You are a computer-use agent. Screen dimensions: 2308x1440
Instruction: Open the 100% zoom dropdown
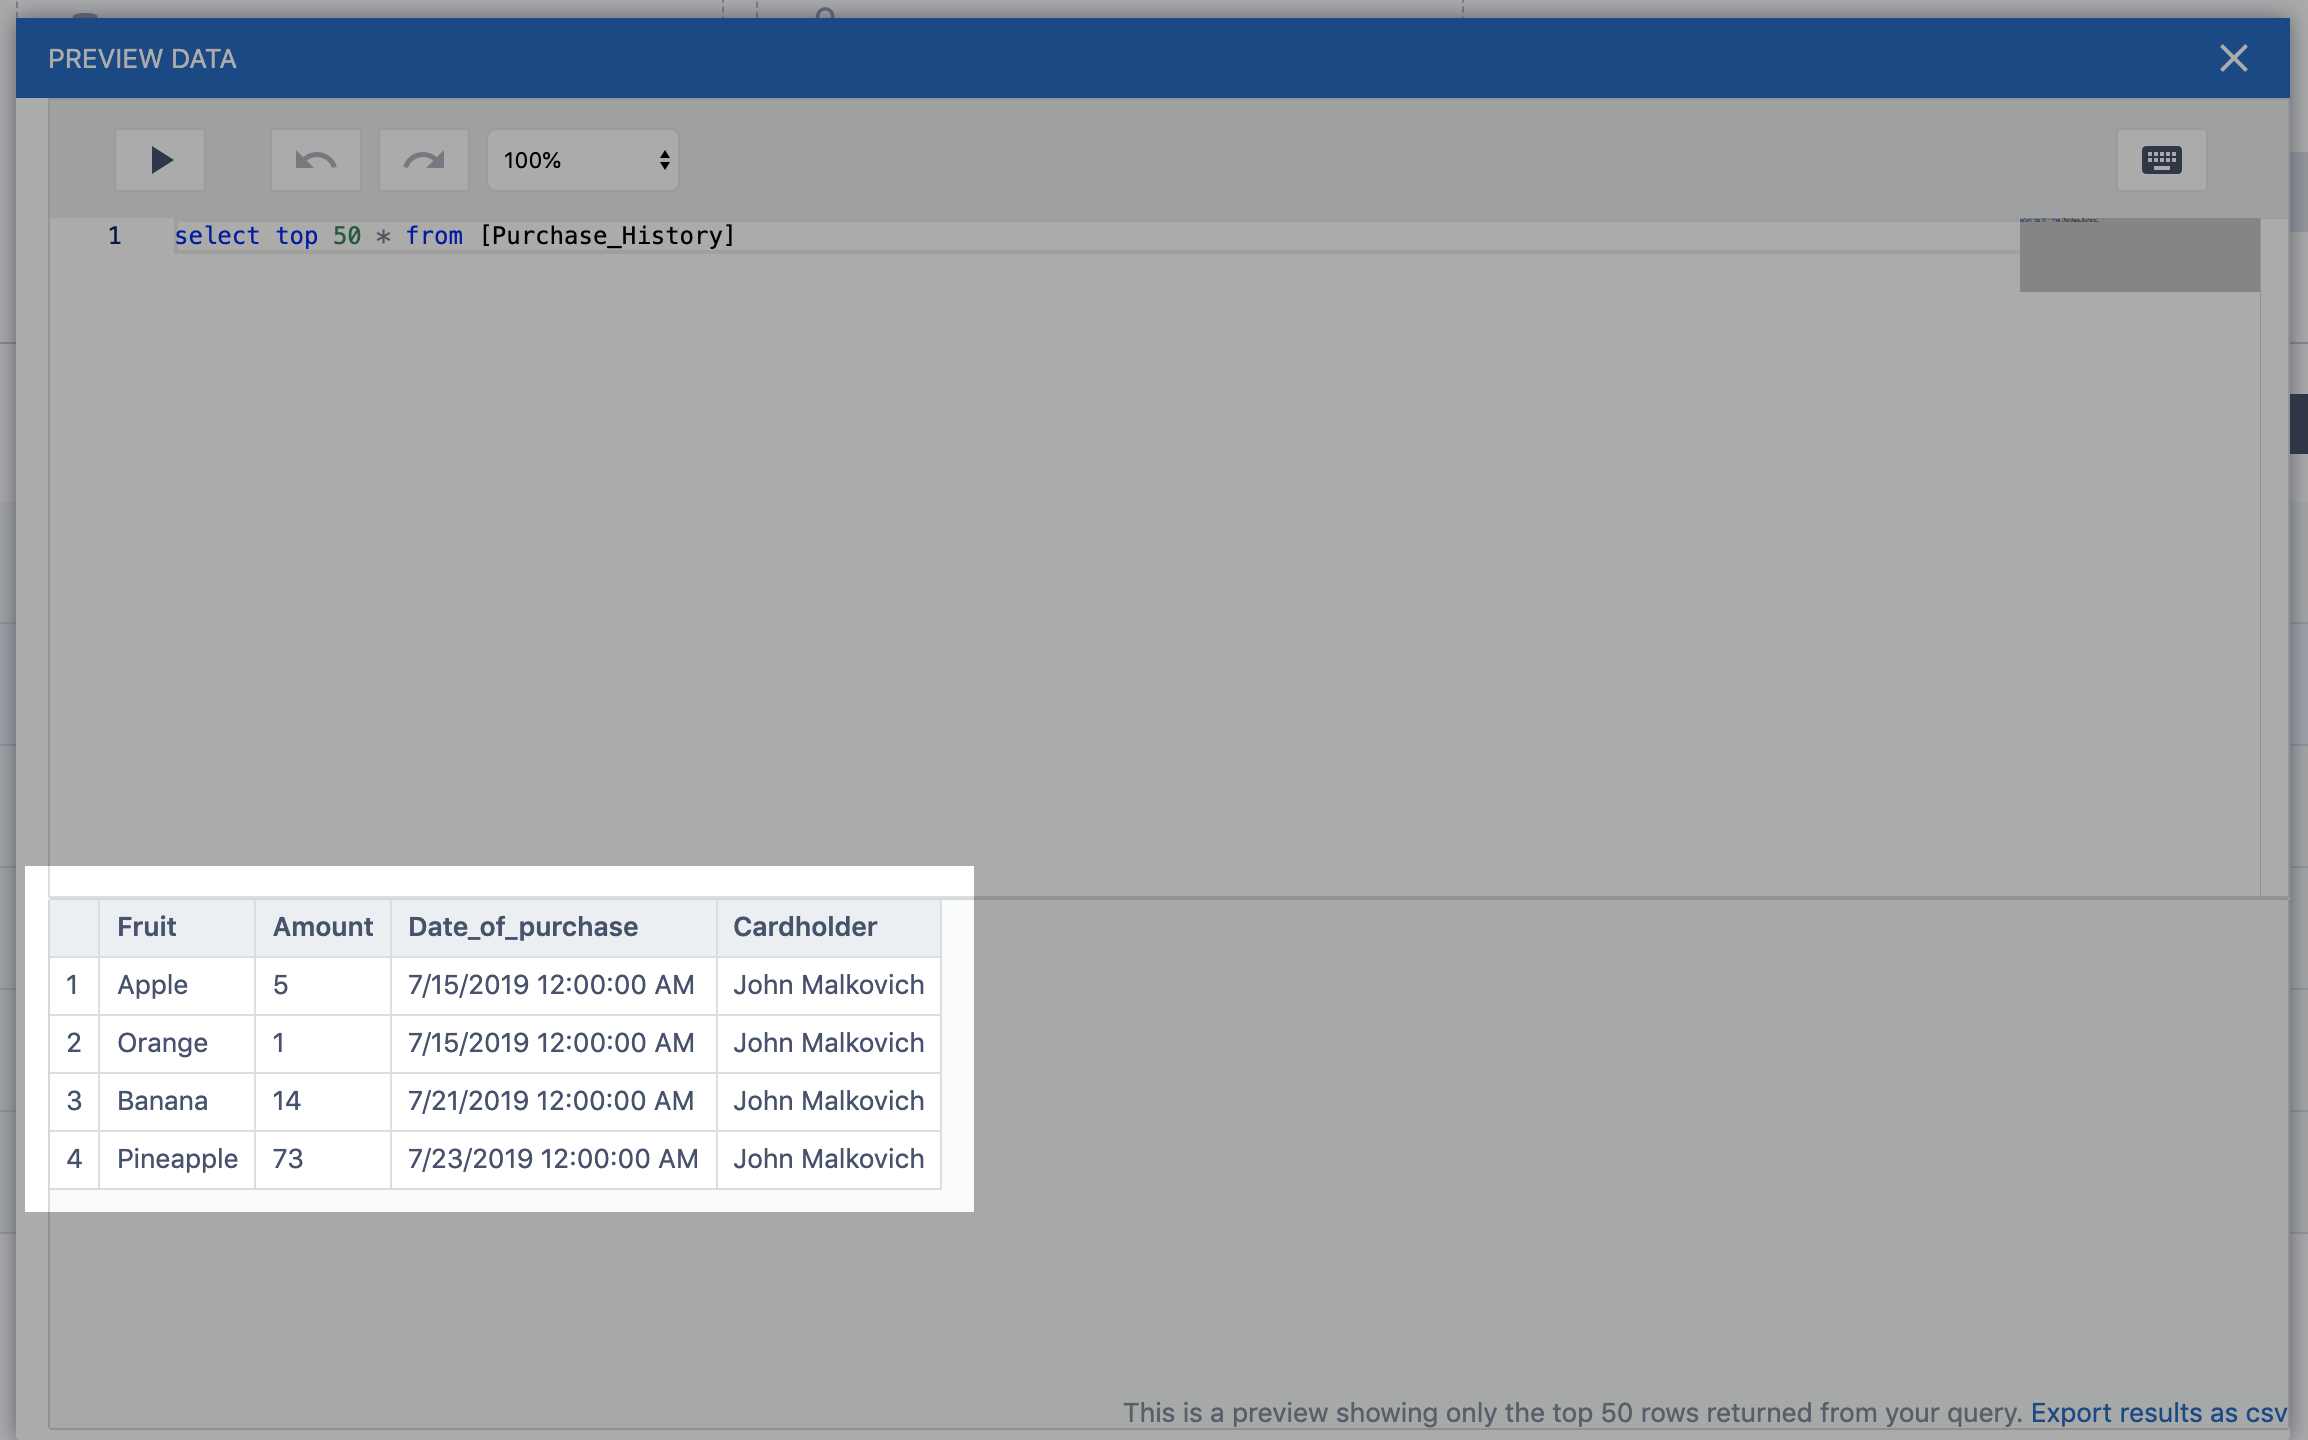tap(583, 160)
